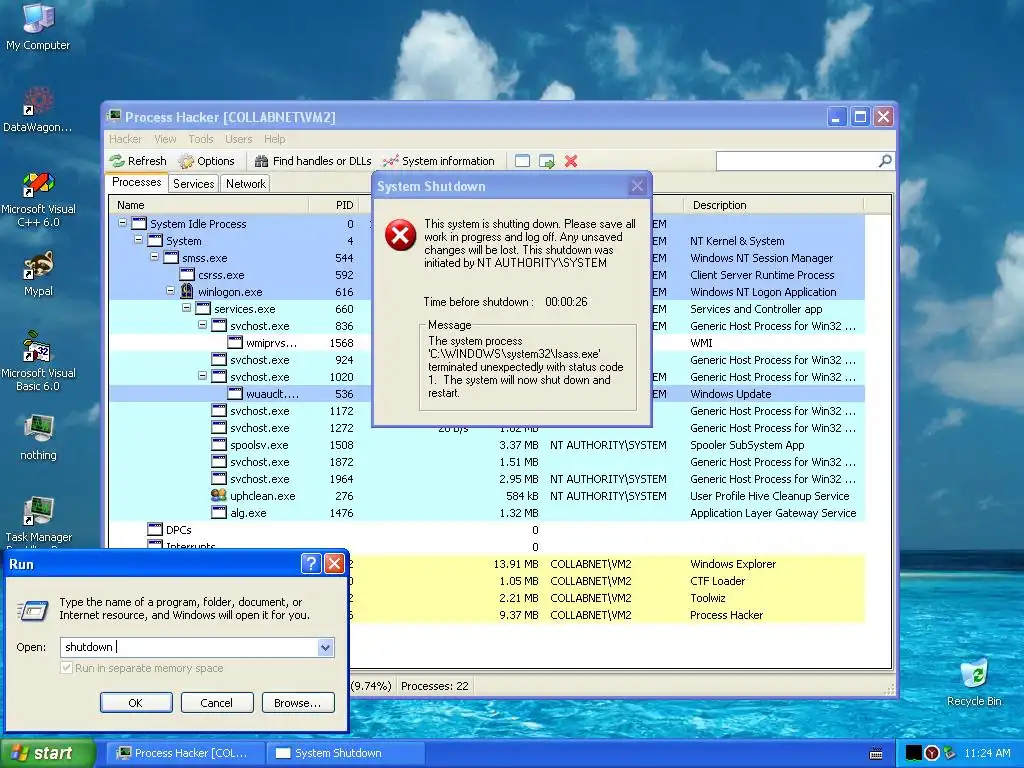Screen dimensions: 1024x768
Task: Select the wmiprvs process PID 1568
Action: click(x=487, y=343)
